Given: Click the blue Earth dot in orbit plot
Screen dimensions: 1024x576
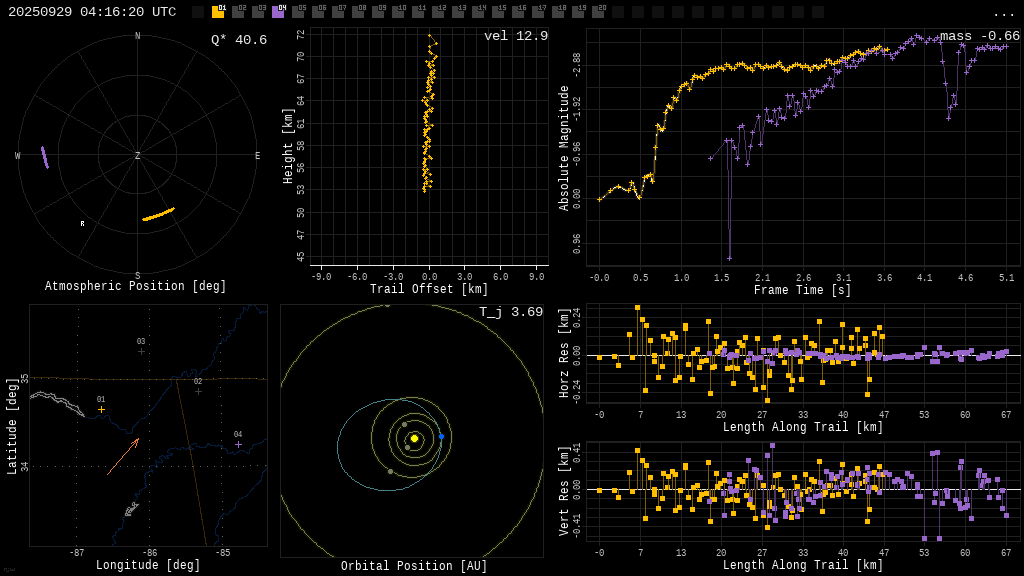Looking at the screenshot, I should click(x=441, y=436).
